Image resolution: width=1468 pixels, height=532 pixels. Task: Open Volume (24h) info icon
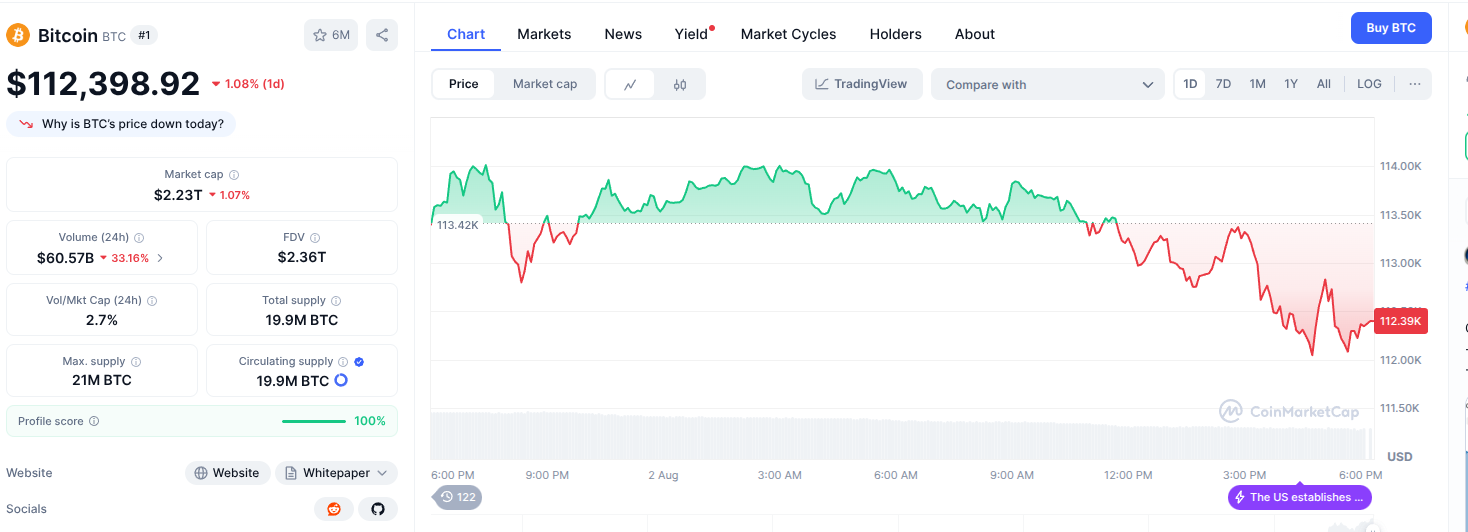pyautogui.click(x=139, y=238)
